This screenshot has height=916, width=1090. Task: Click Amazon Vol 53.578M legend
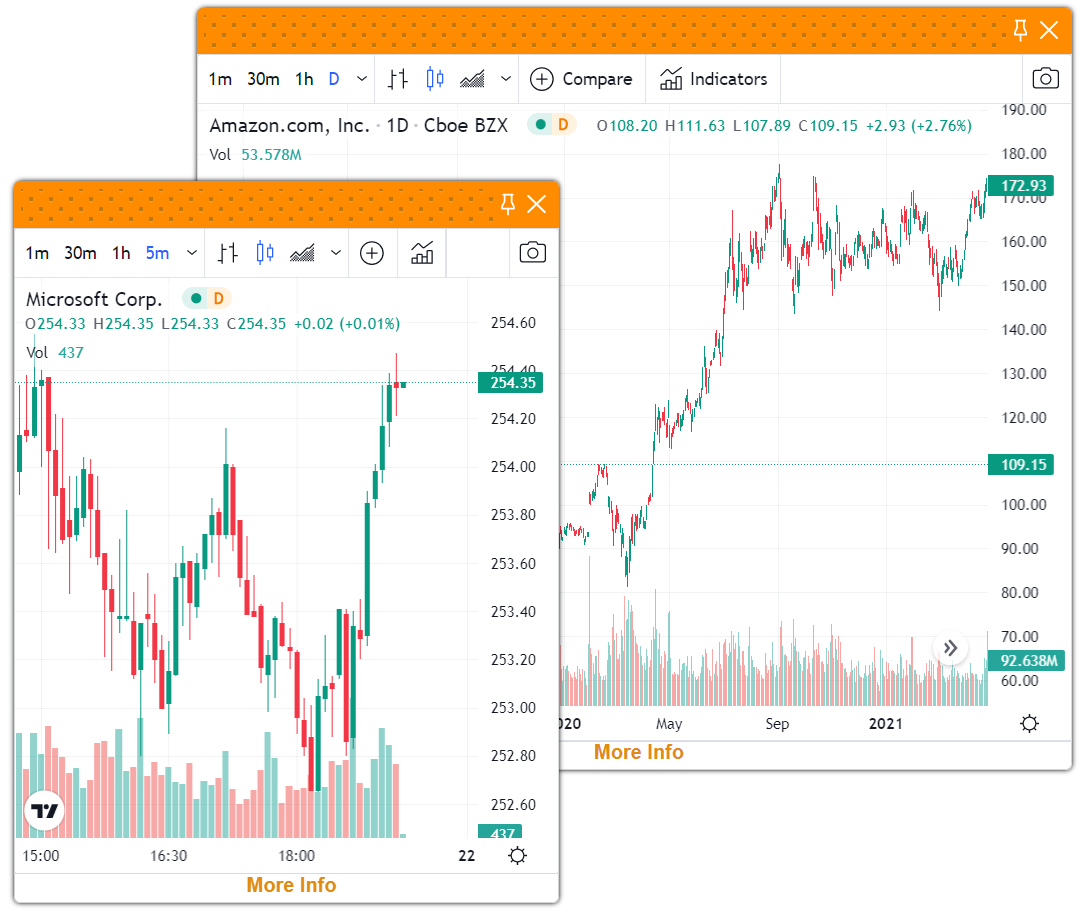[x=256, y=155]
